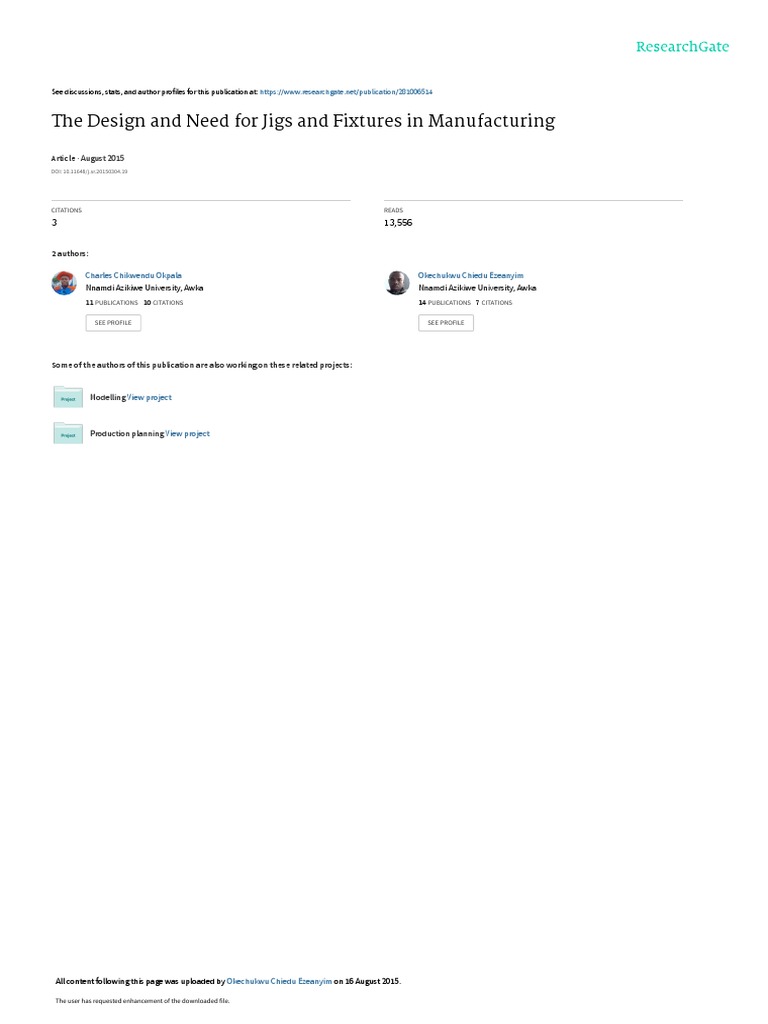The image size is (768, 1024).
Task: Open Charles Chikwendu Okpala author name link
Action: (x=133, y=276)
